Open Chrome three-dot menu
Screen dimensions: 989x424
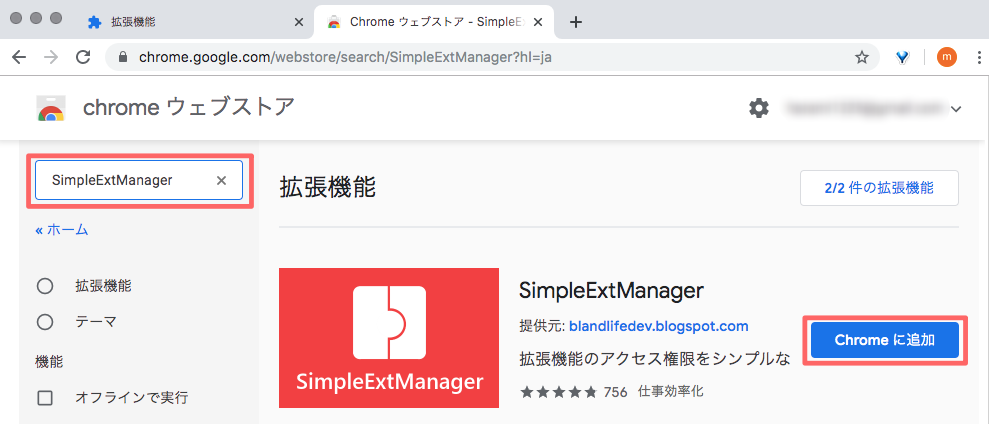980,58
